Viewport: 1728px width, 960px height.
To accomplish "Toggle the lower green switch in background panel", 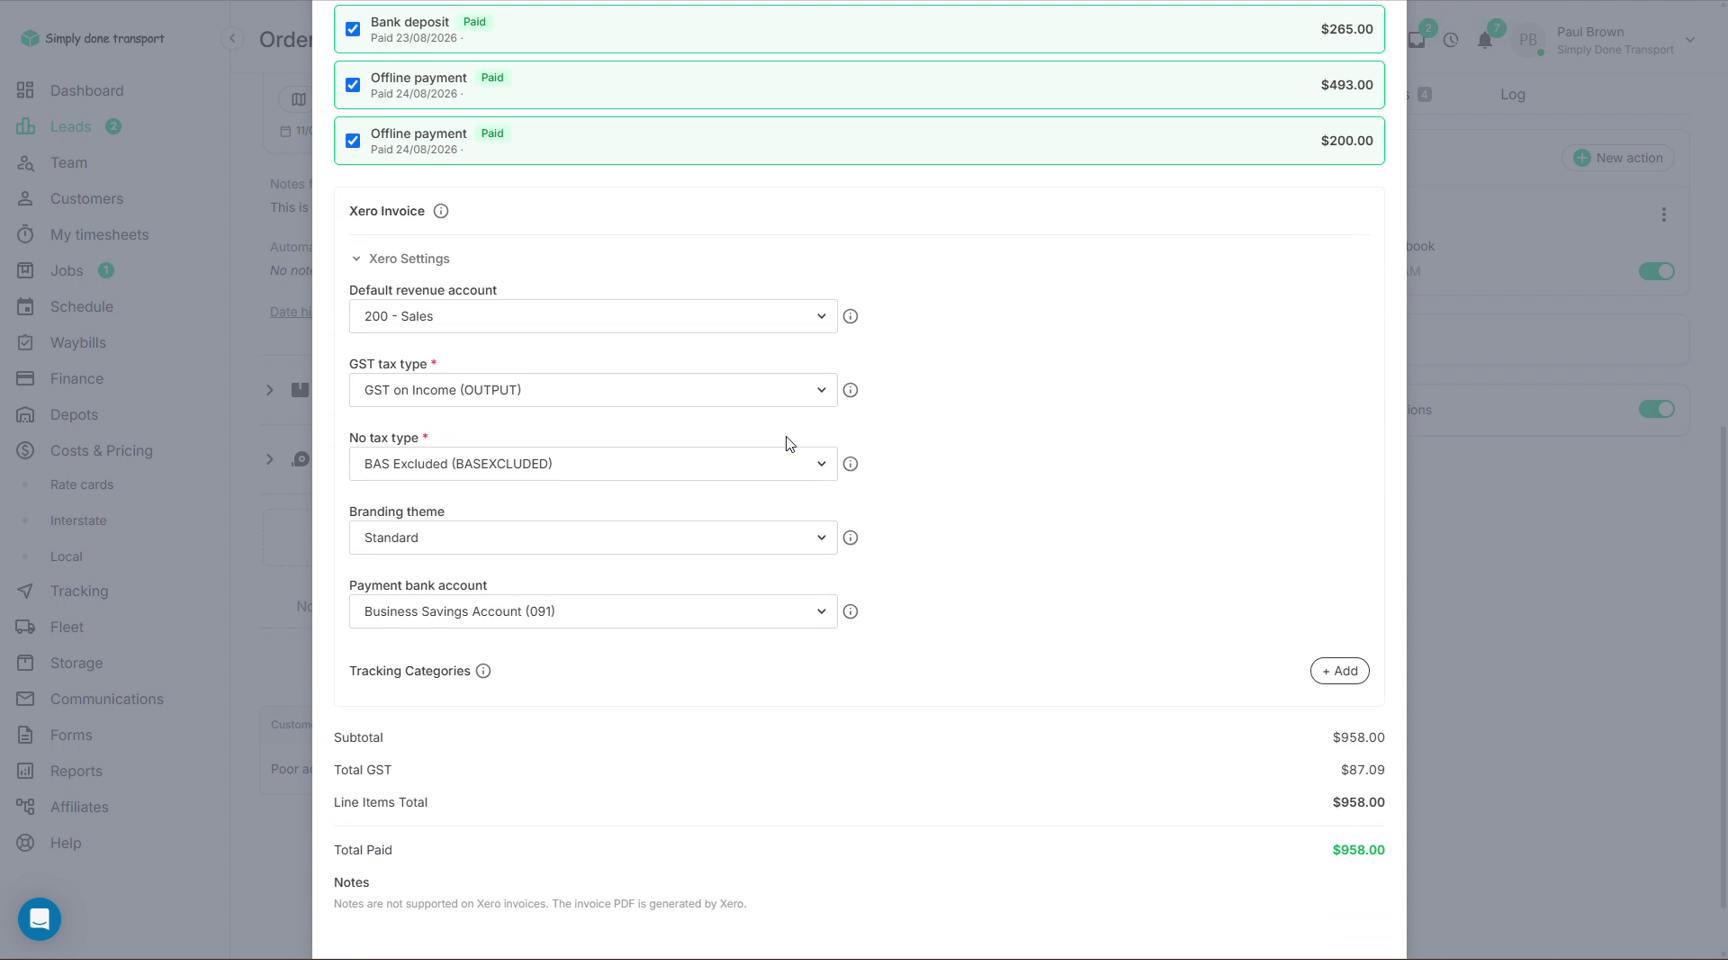I will click(1656, 409).
